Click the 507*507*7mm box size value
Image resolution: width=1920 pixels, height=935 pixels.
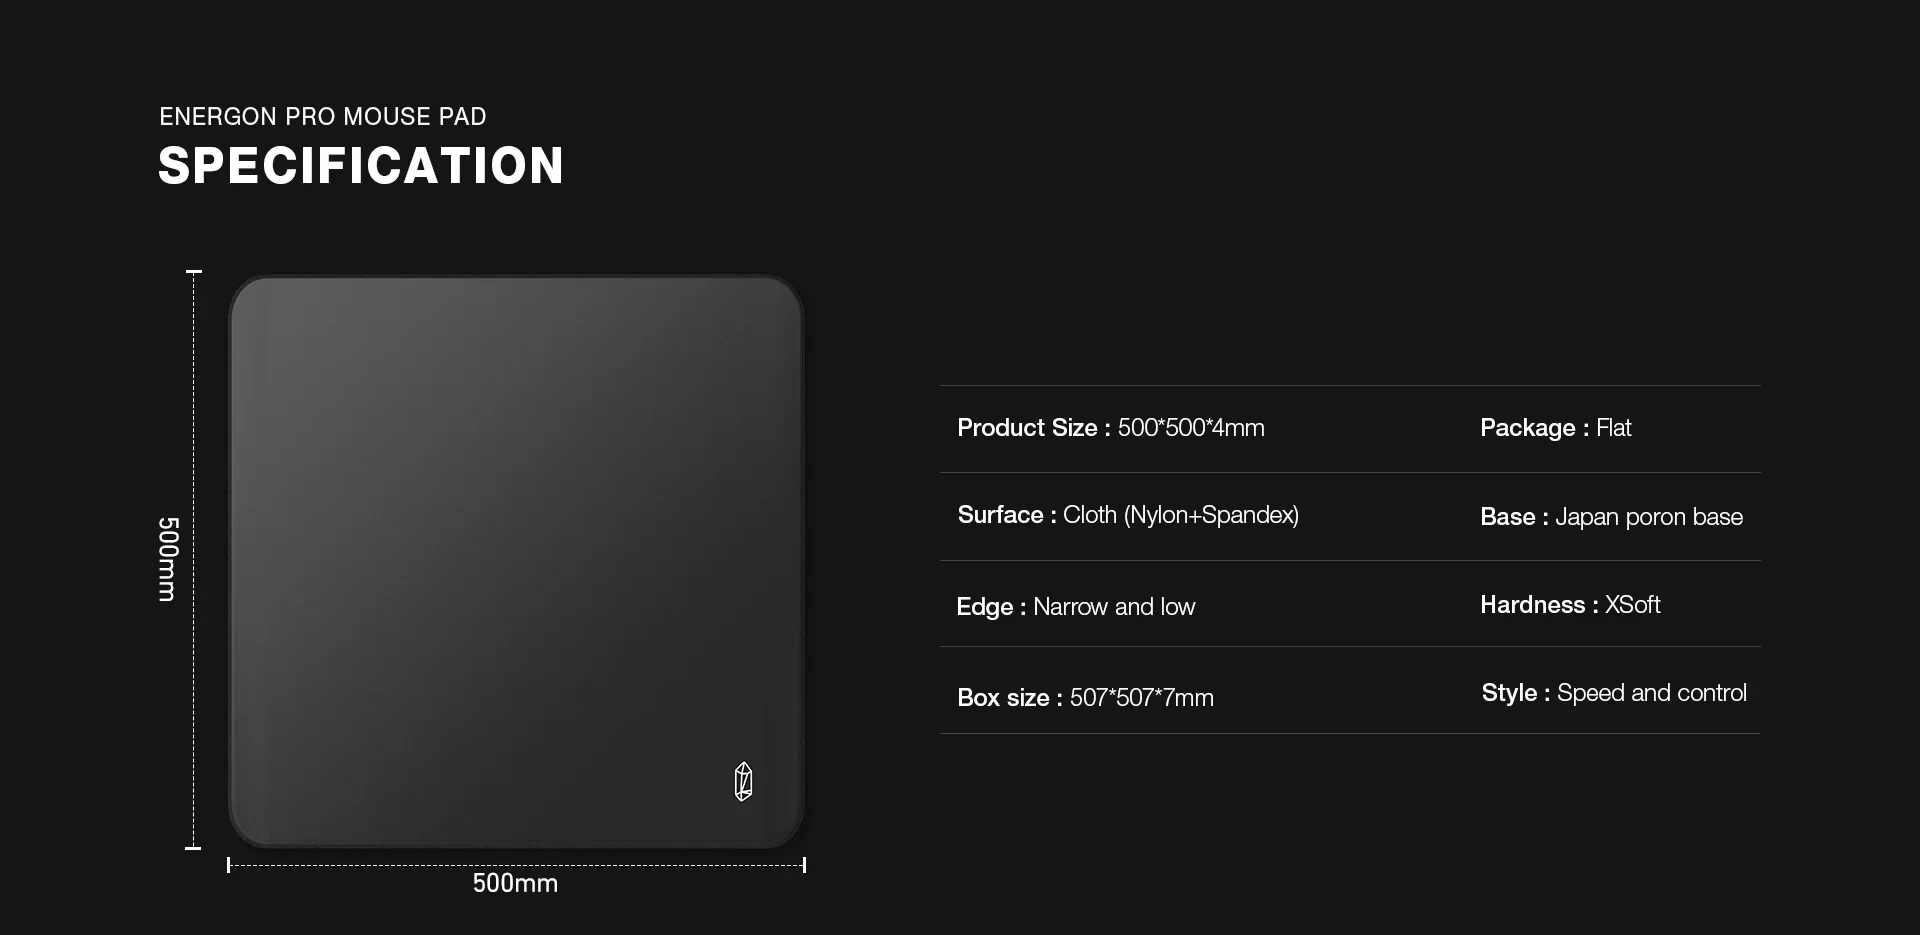[x=1142, y=698]
